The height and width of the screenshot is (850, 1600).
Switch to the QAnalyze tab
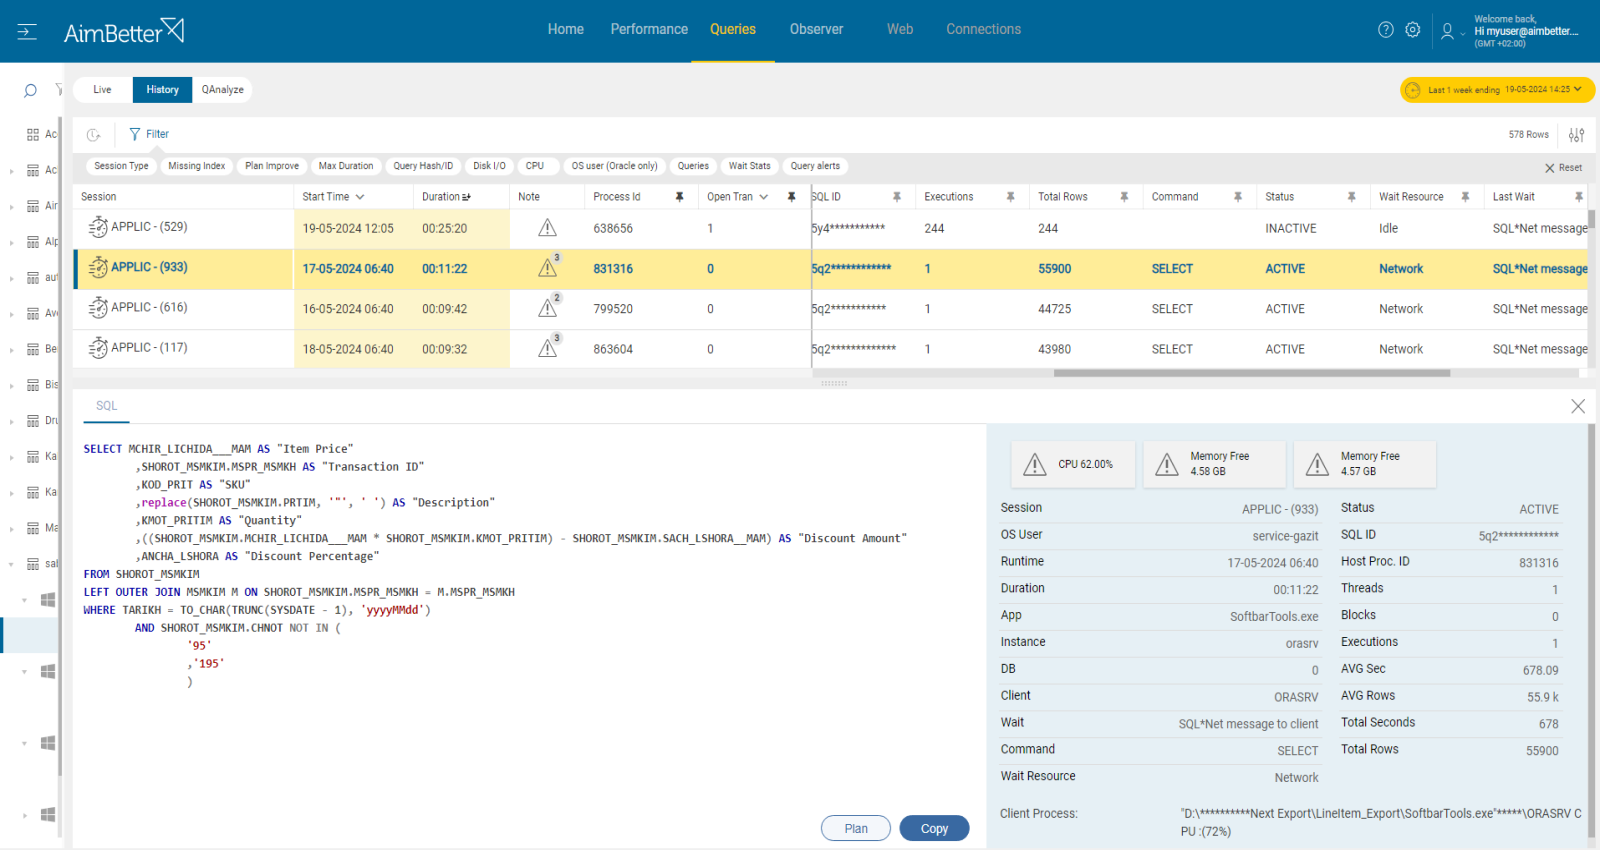tap(223, 90)
